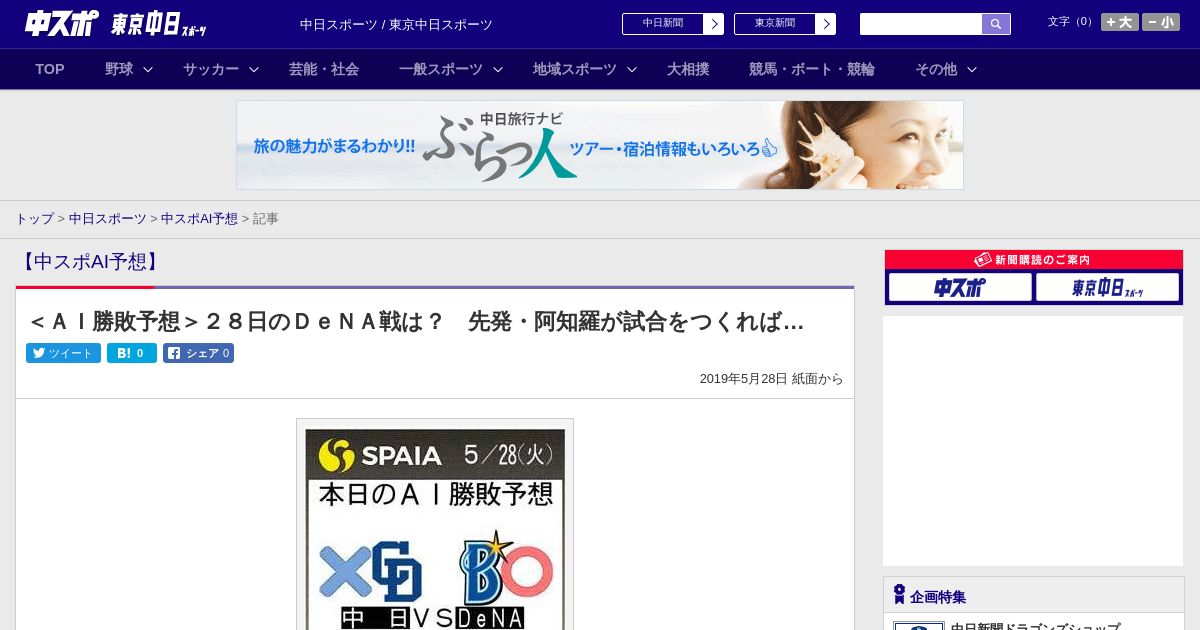The width and height of the screenshot is (1200, 630).
Task: Open the サッカー menu
Action: (x=211, y=69)
